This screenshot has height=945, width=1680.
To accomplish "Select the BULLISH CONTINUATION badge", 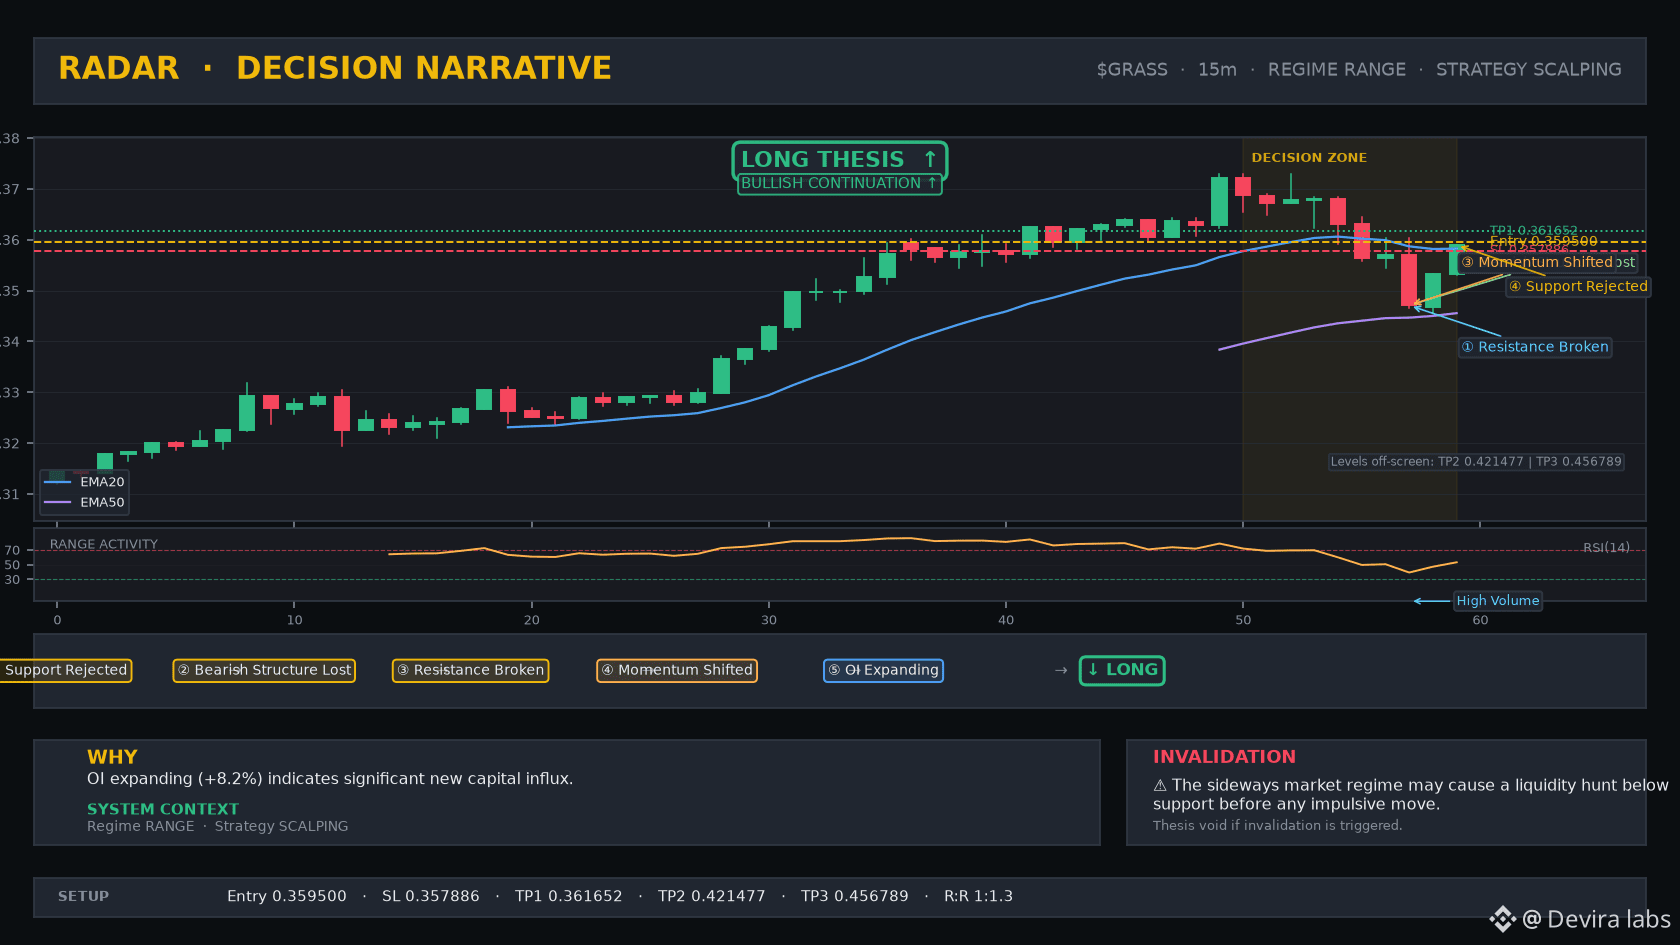I will pyautogui.click(x=839, y=184).
